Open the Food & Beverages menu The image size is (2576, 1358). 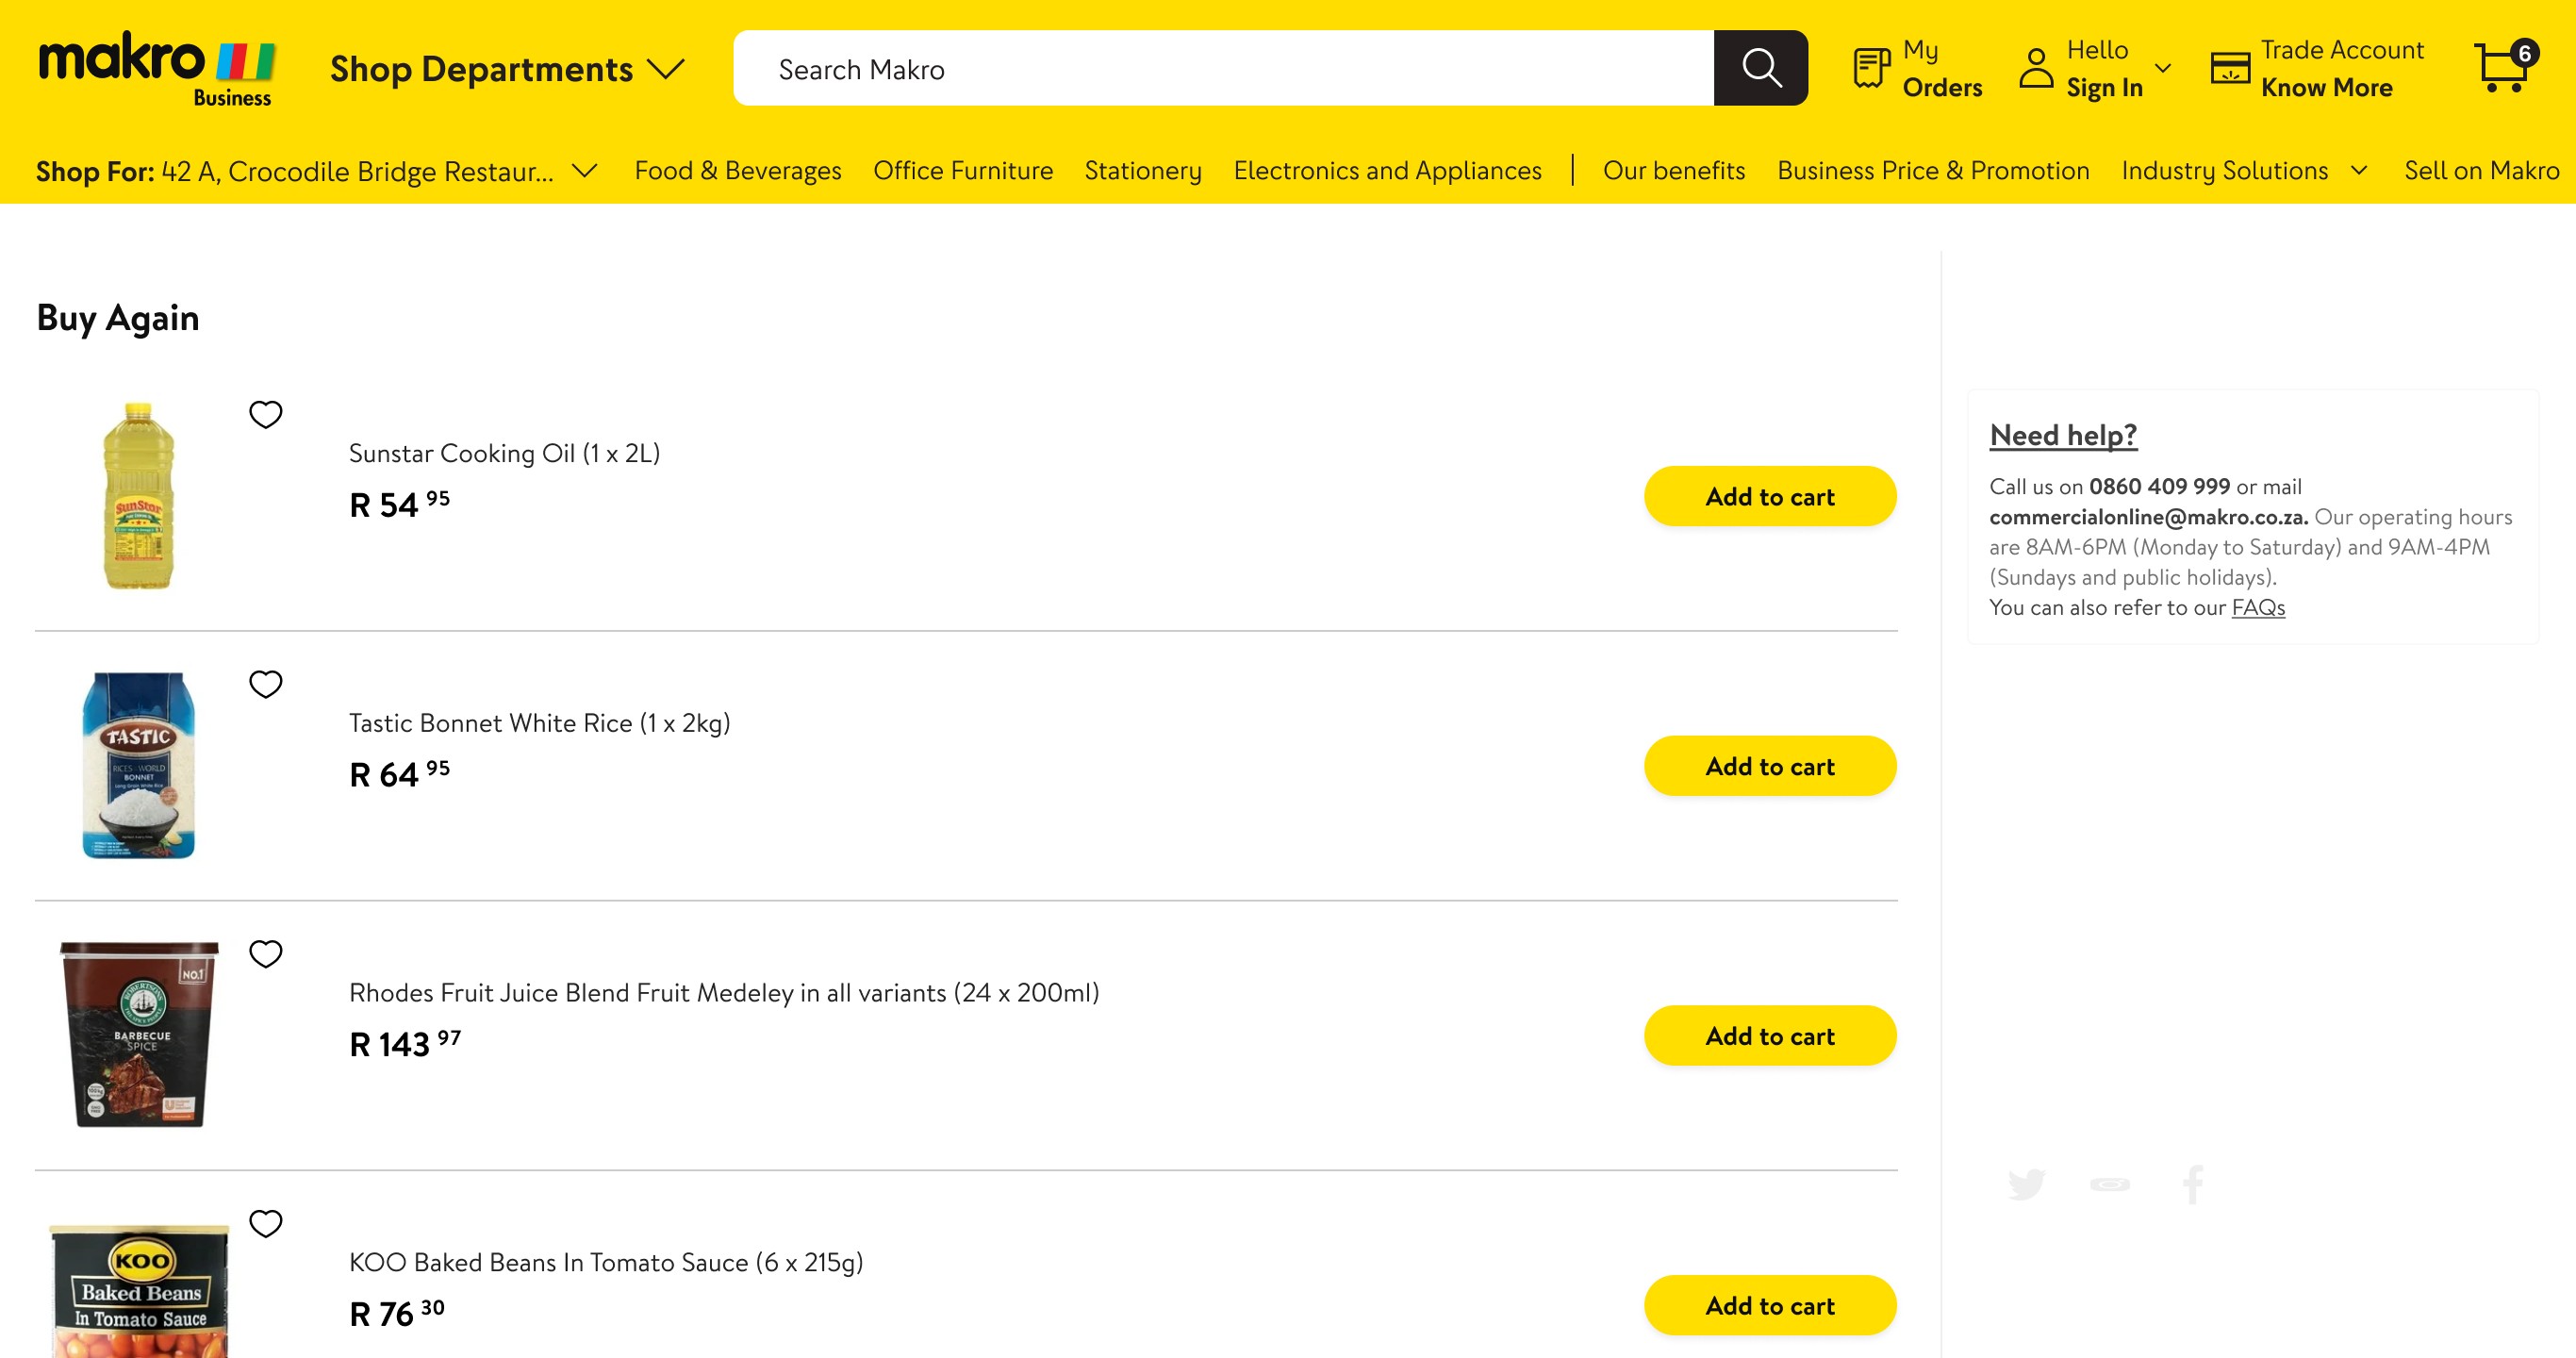point(738,171)
